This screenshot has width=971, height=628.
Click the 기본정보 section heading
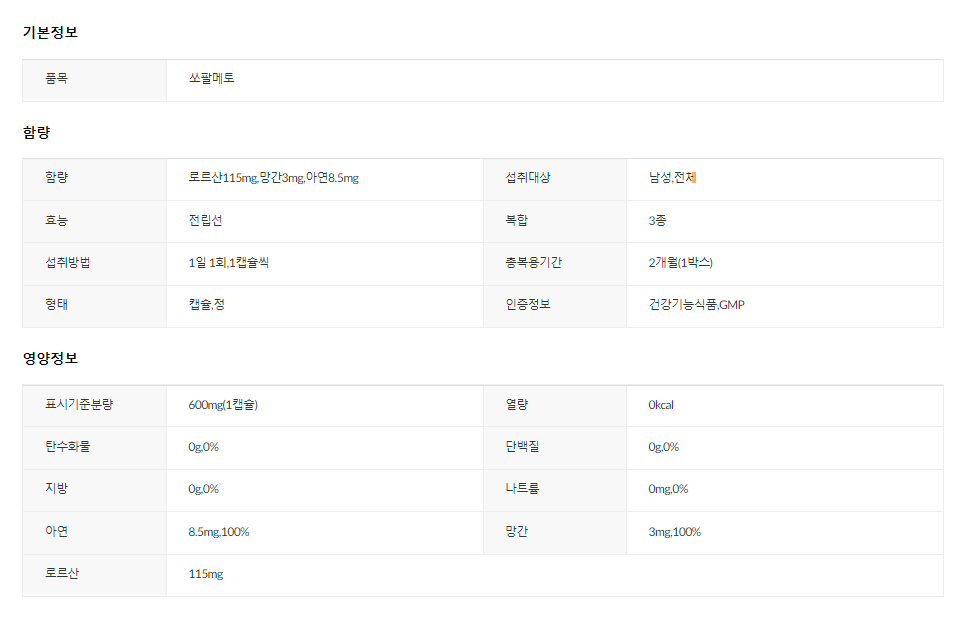[50, 32]
